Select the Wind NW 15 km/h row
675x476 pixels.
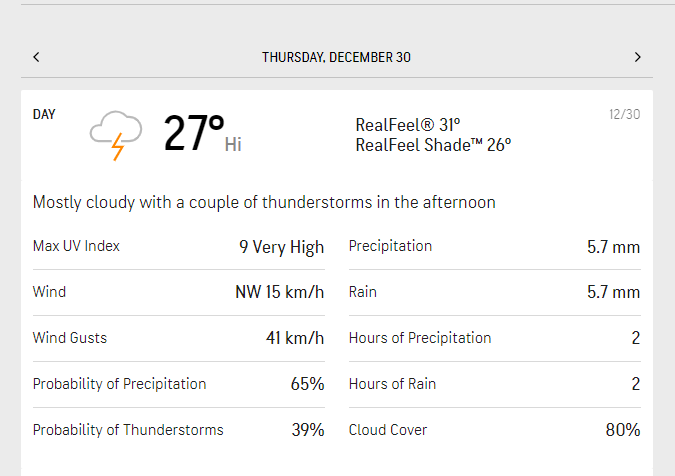tap(178, 292)
